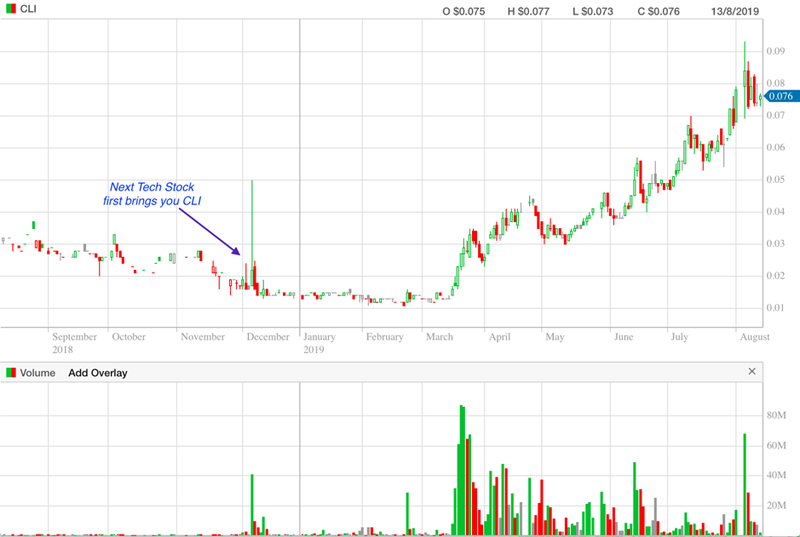Click the open price O $0.075

tap(463, 11)
